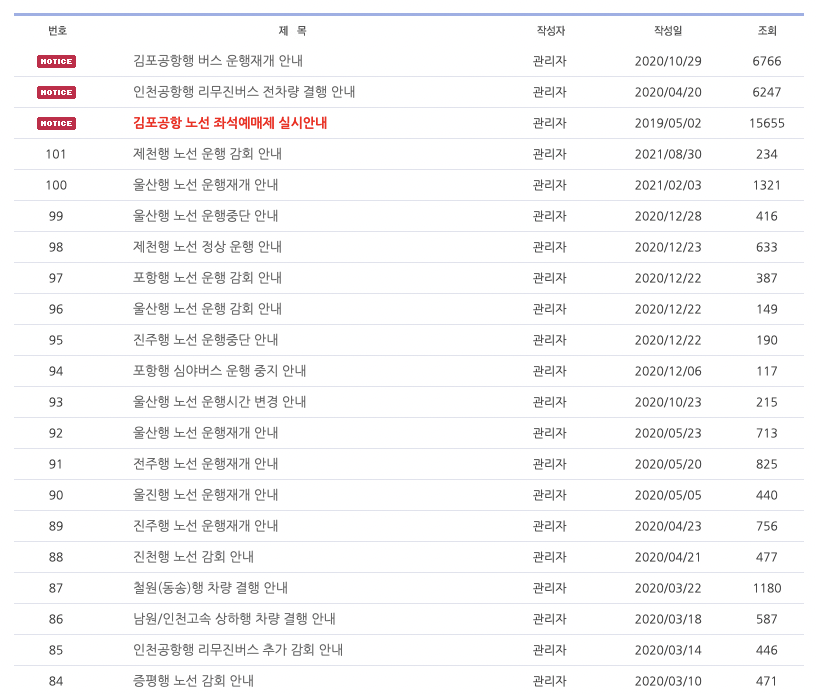Click date 2020/05/20
The width and height of the screenshot is (816, 694).
[x=668, y=464]
